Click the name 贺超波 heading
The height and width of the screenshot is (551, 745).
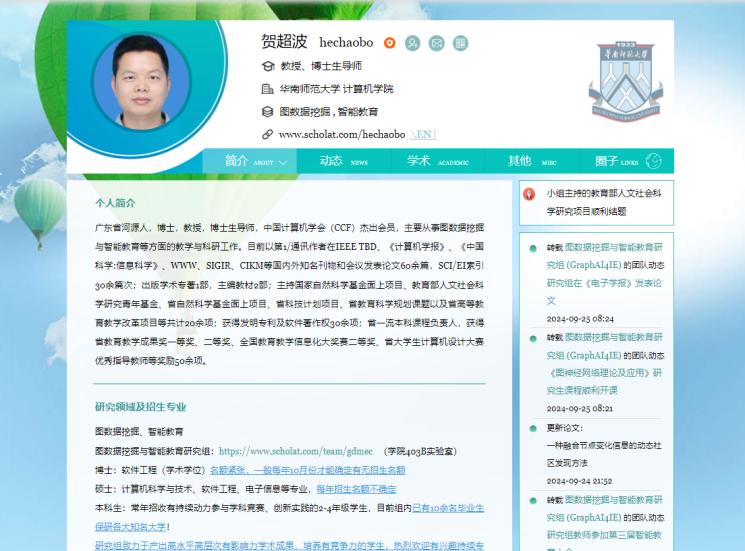284,42
